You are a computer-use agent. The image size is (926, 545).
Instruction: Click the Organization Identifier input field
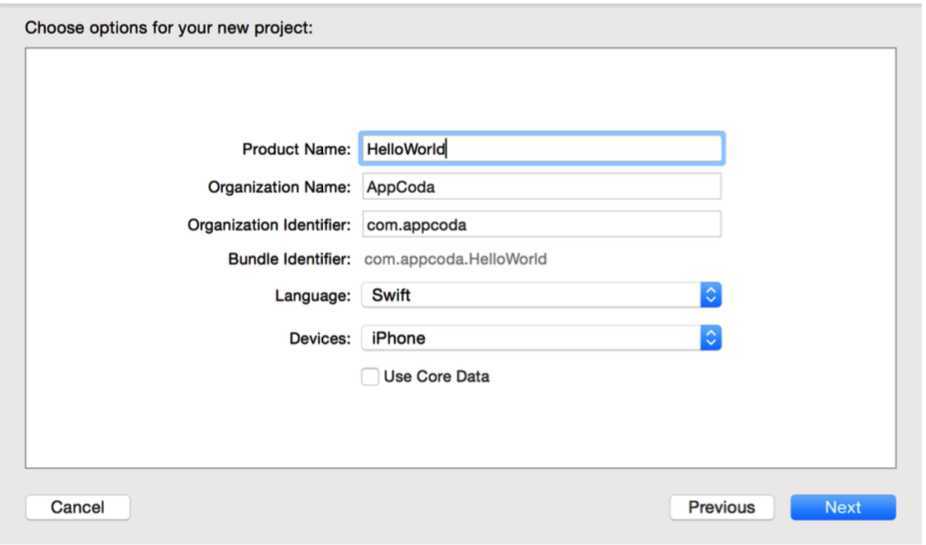[x=541, y=224]
